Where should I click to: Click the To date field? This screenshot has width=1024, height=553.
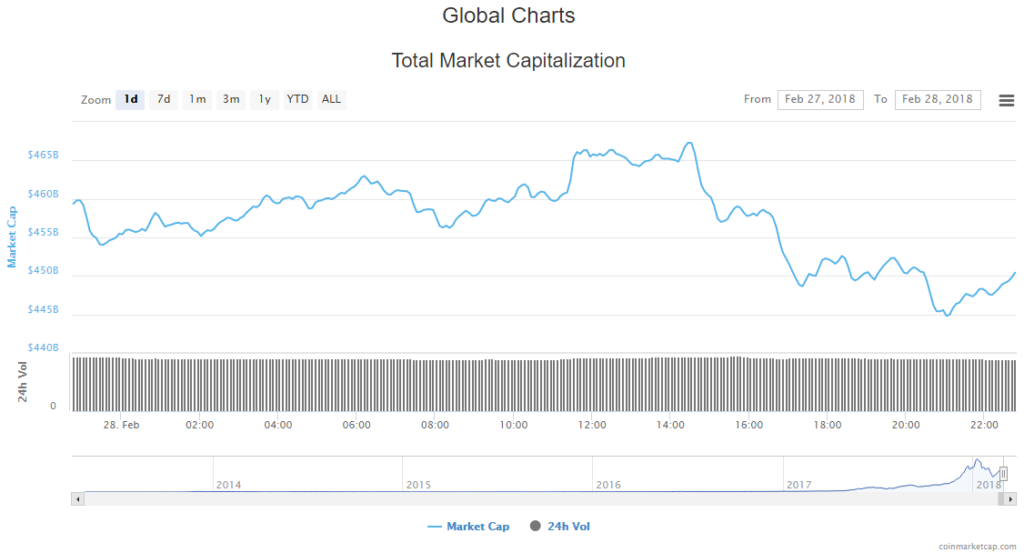[x=937, y=99]
